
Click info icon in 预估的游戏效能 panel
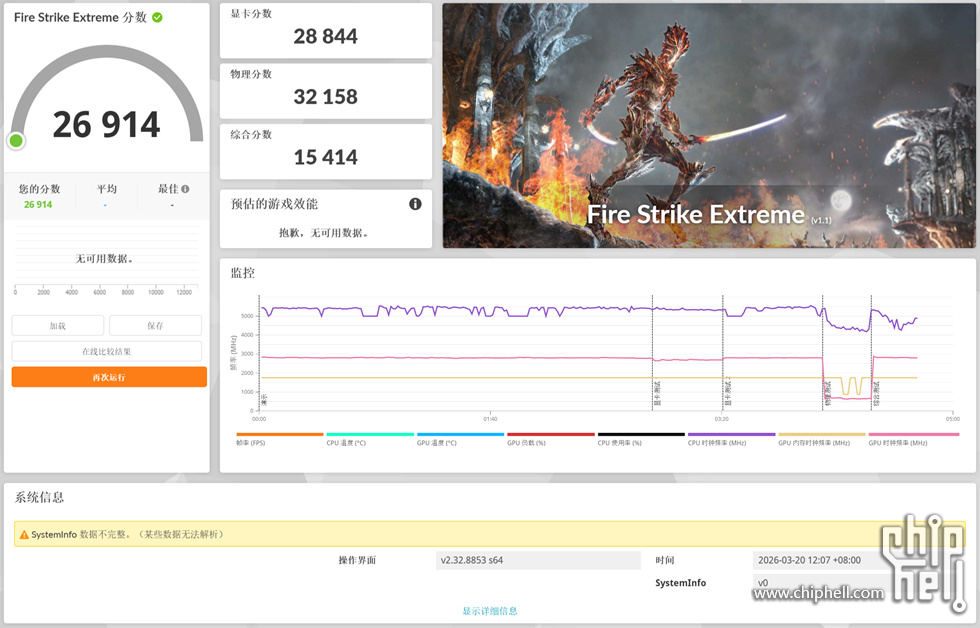point(415,204)
